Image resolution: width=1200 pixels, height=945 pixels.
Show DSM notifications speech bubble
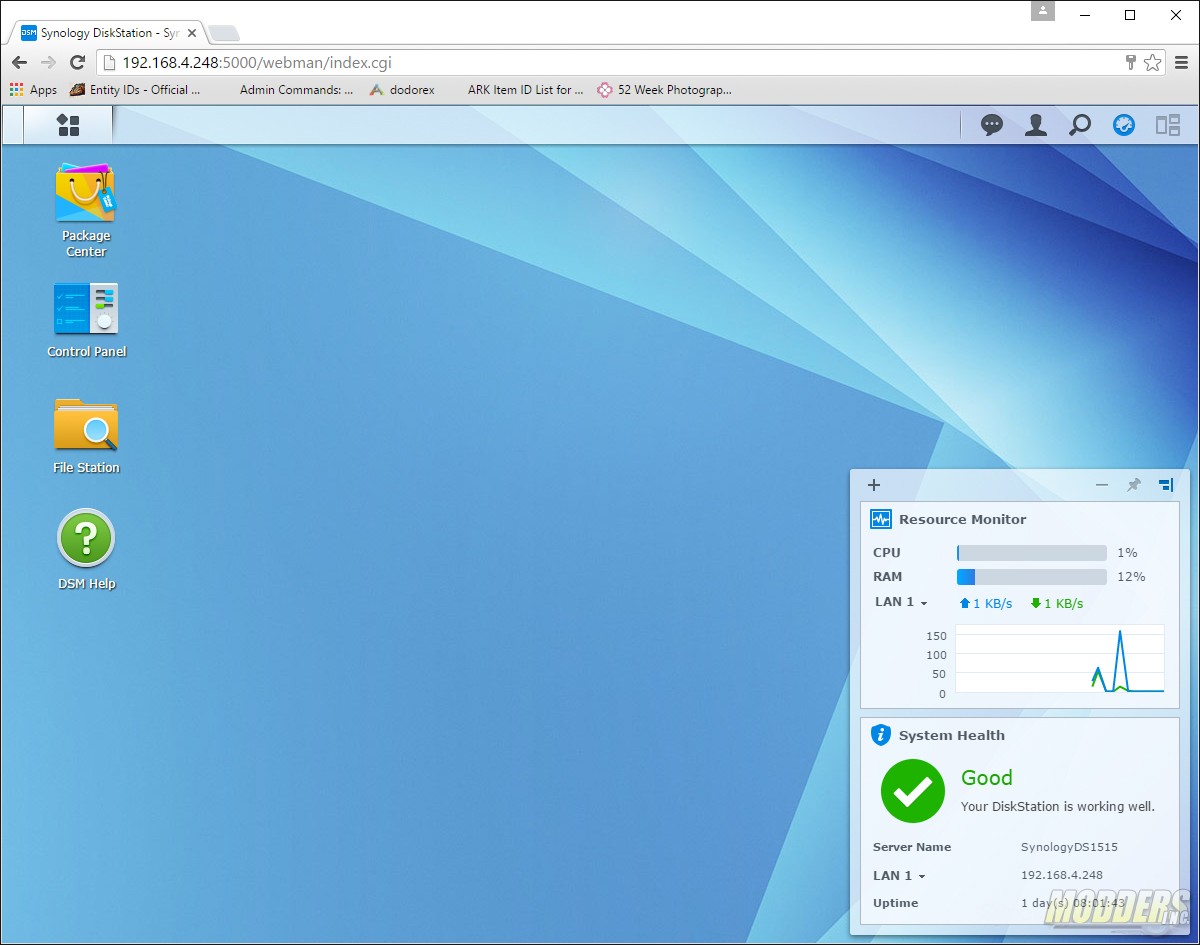(x=992, y=125)
